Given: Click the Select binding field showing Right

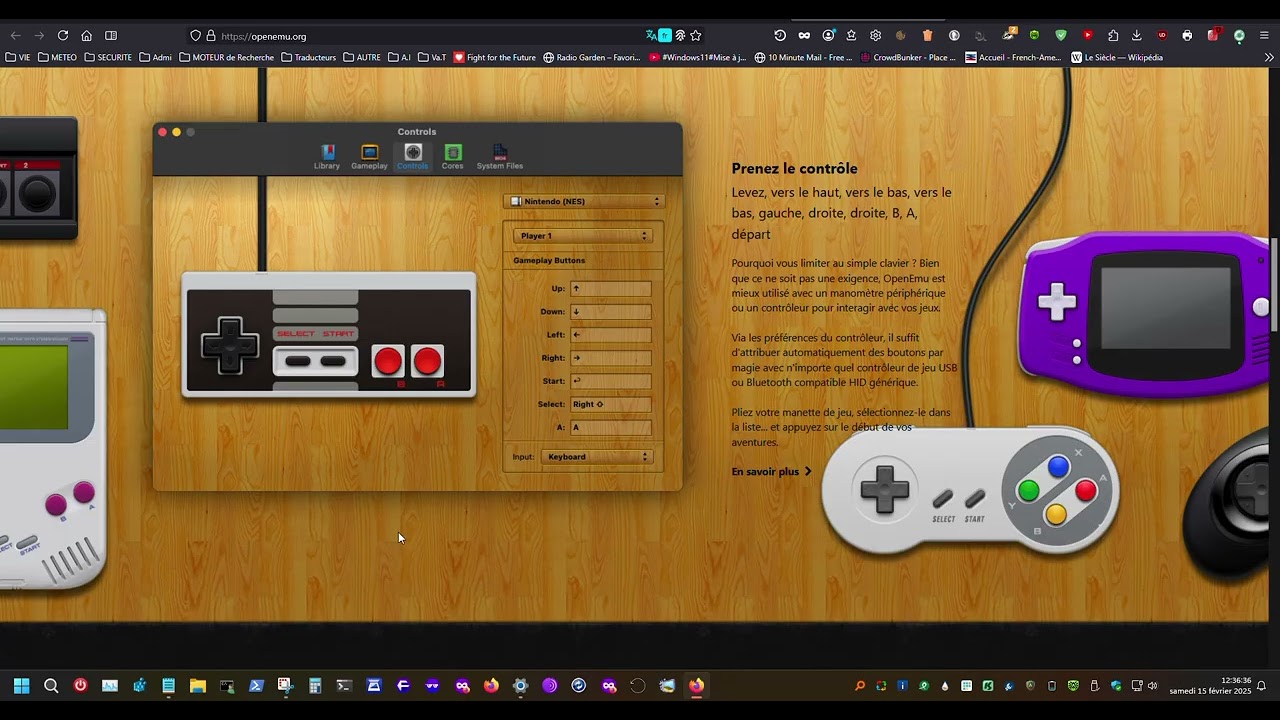Looking at the screenshot, I should point(610,404).
